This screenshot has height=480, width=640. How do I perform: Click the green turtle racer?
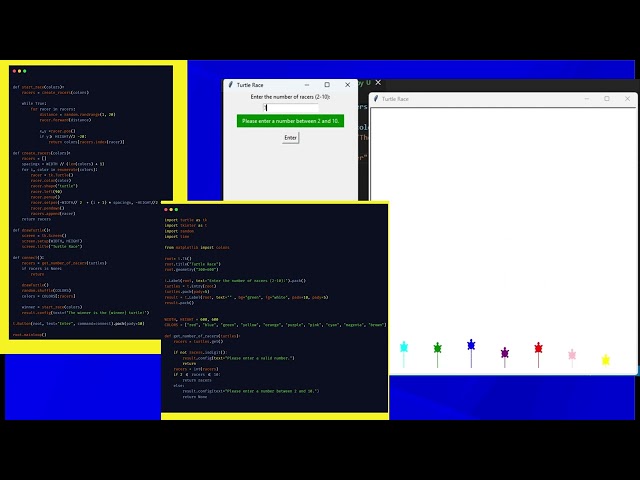tap(438, 348)
